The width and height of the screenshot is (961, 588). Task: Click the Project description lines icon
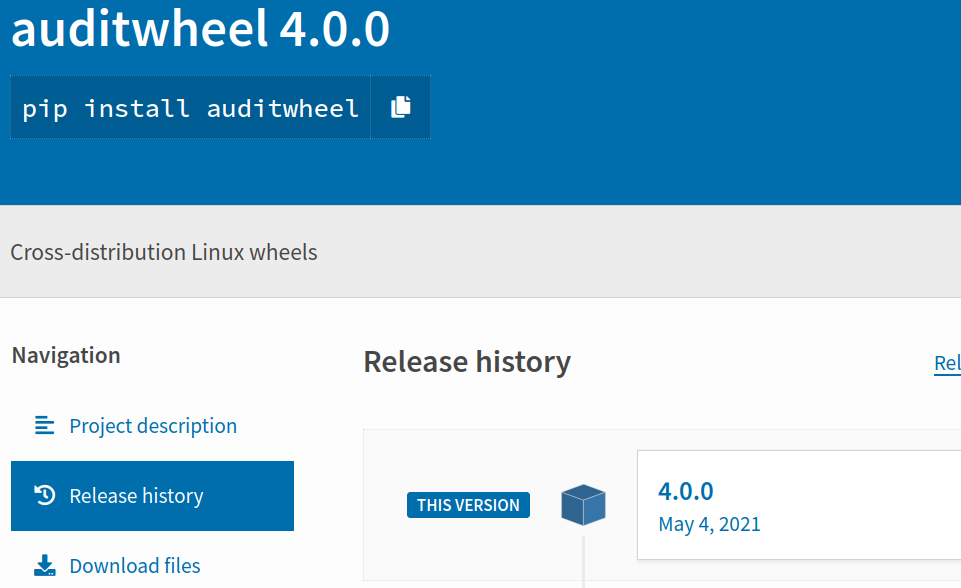coord(44,426)
